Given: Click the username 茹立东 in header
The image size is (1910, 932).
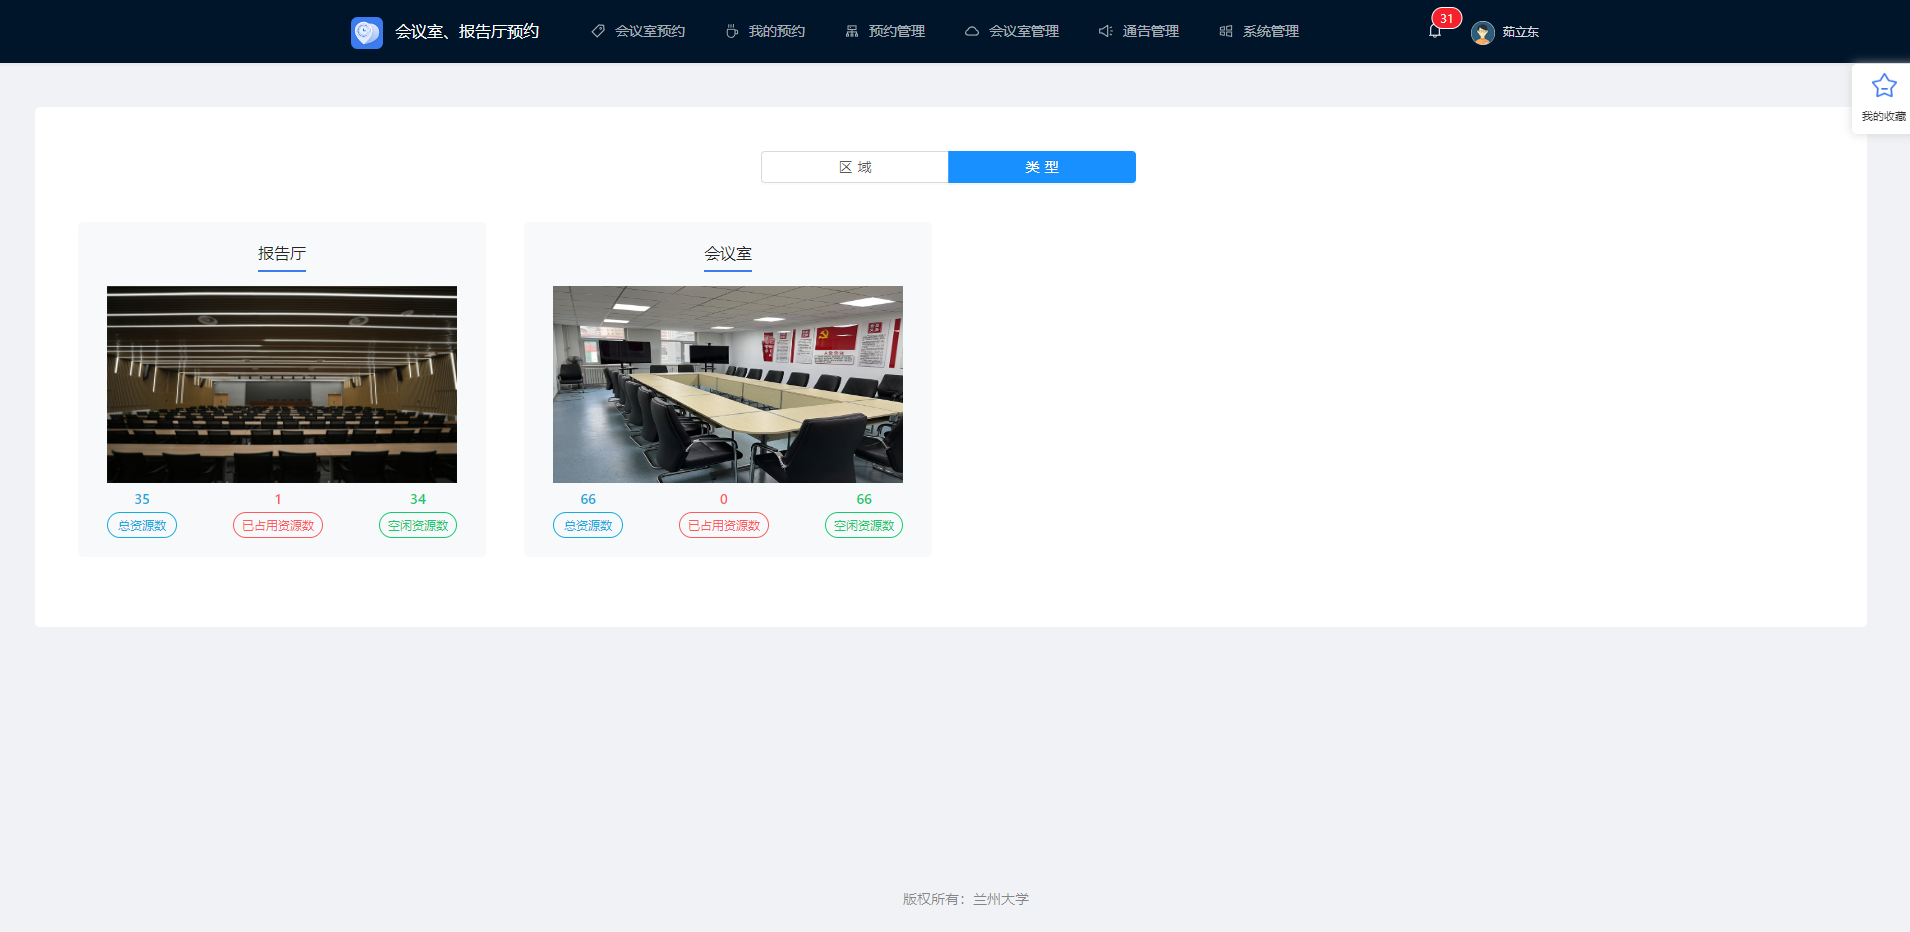Looking at the screenshot, I should [x=1520, y=33].
